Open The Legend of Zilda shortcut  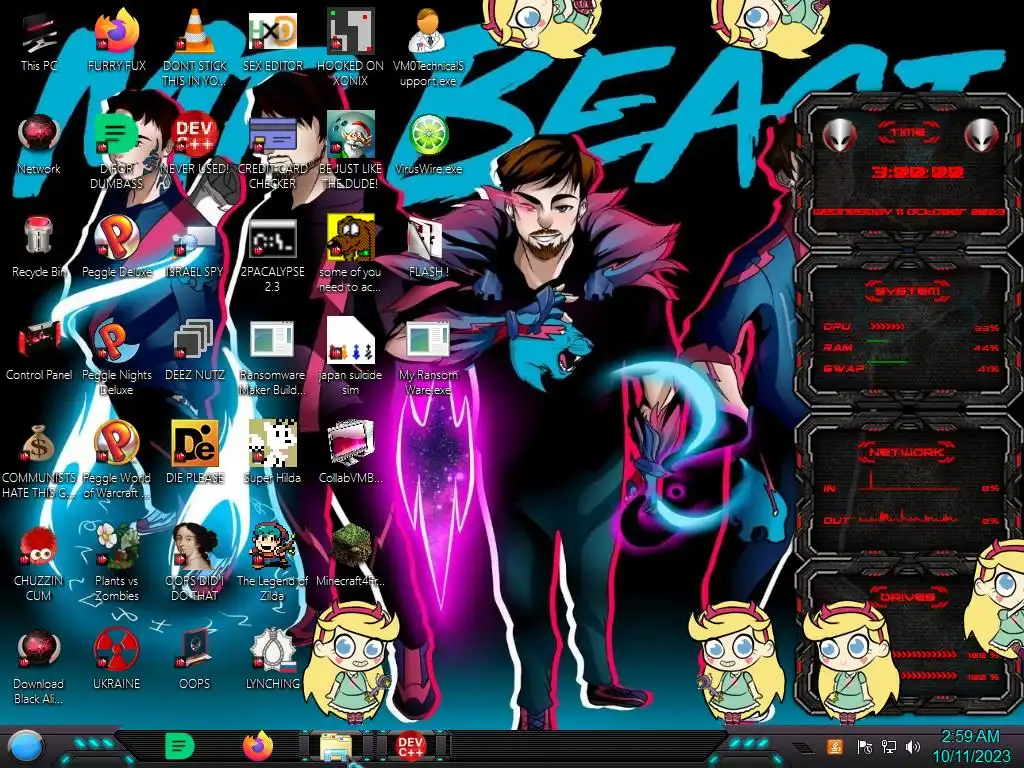272,546
